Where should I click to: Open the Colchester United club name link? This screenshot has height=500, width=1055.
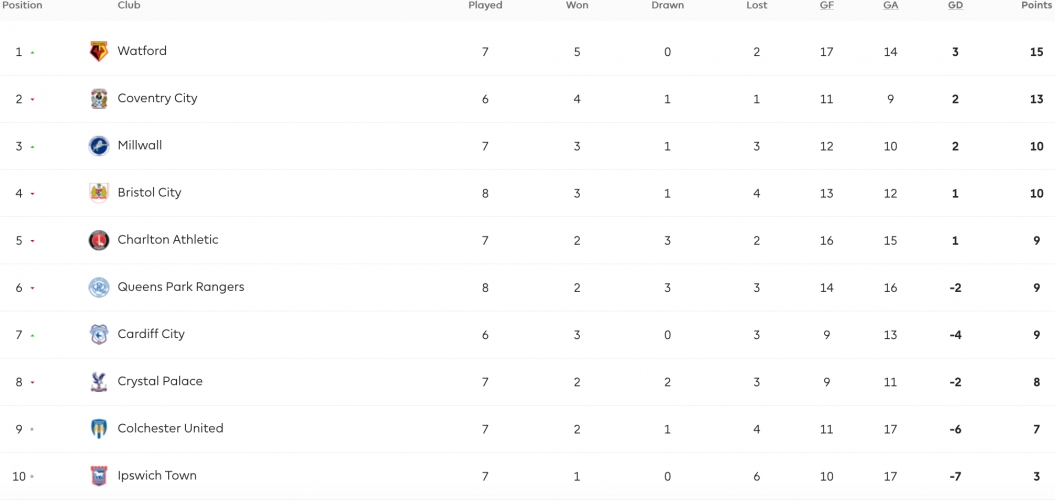tap(170, 428)
